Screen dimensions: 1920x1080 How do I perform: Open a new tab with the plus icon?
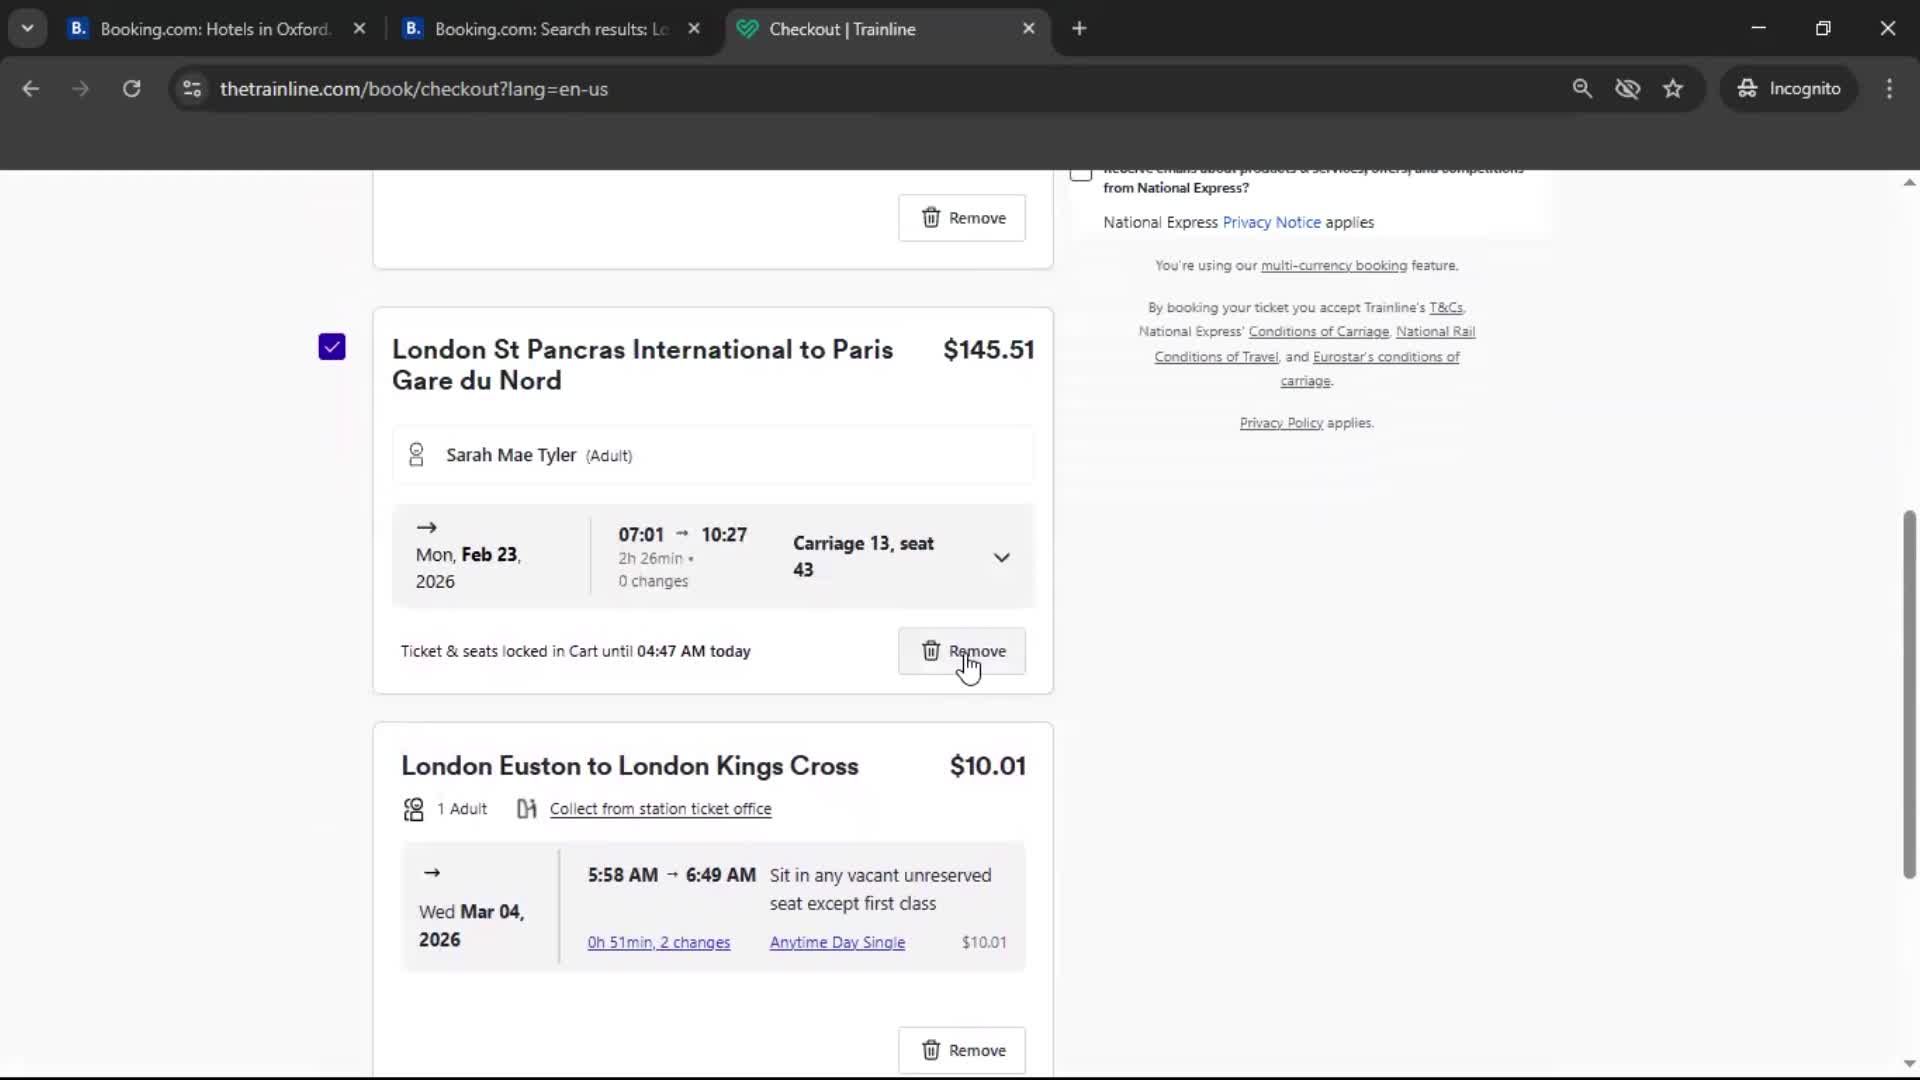click(1079, 29)
